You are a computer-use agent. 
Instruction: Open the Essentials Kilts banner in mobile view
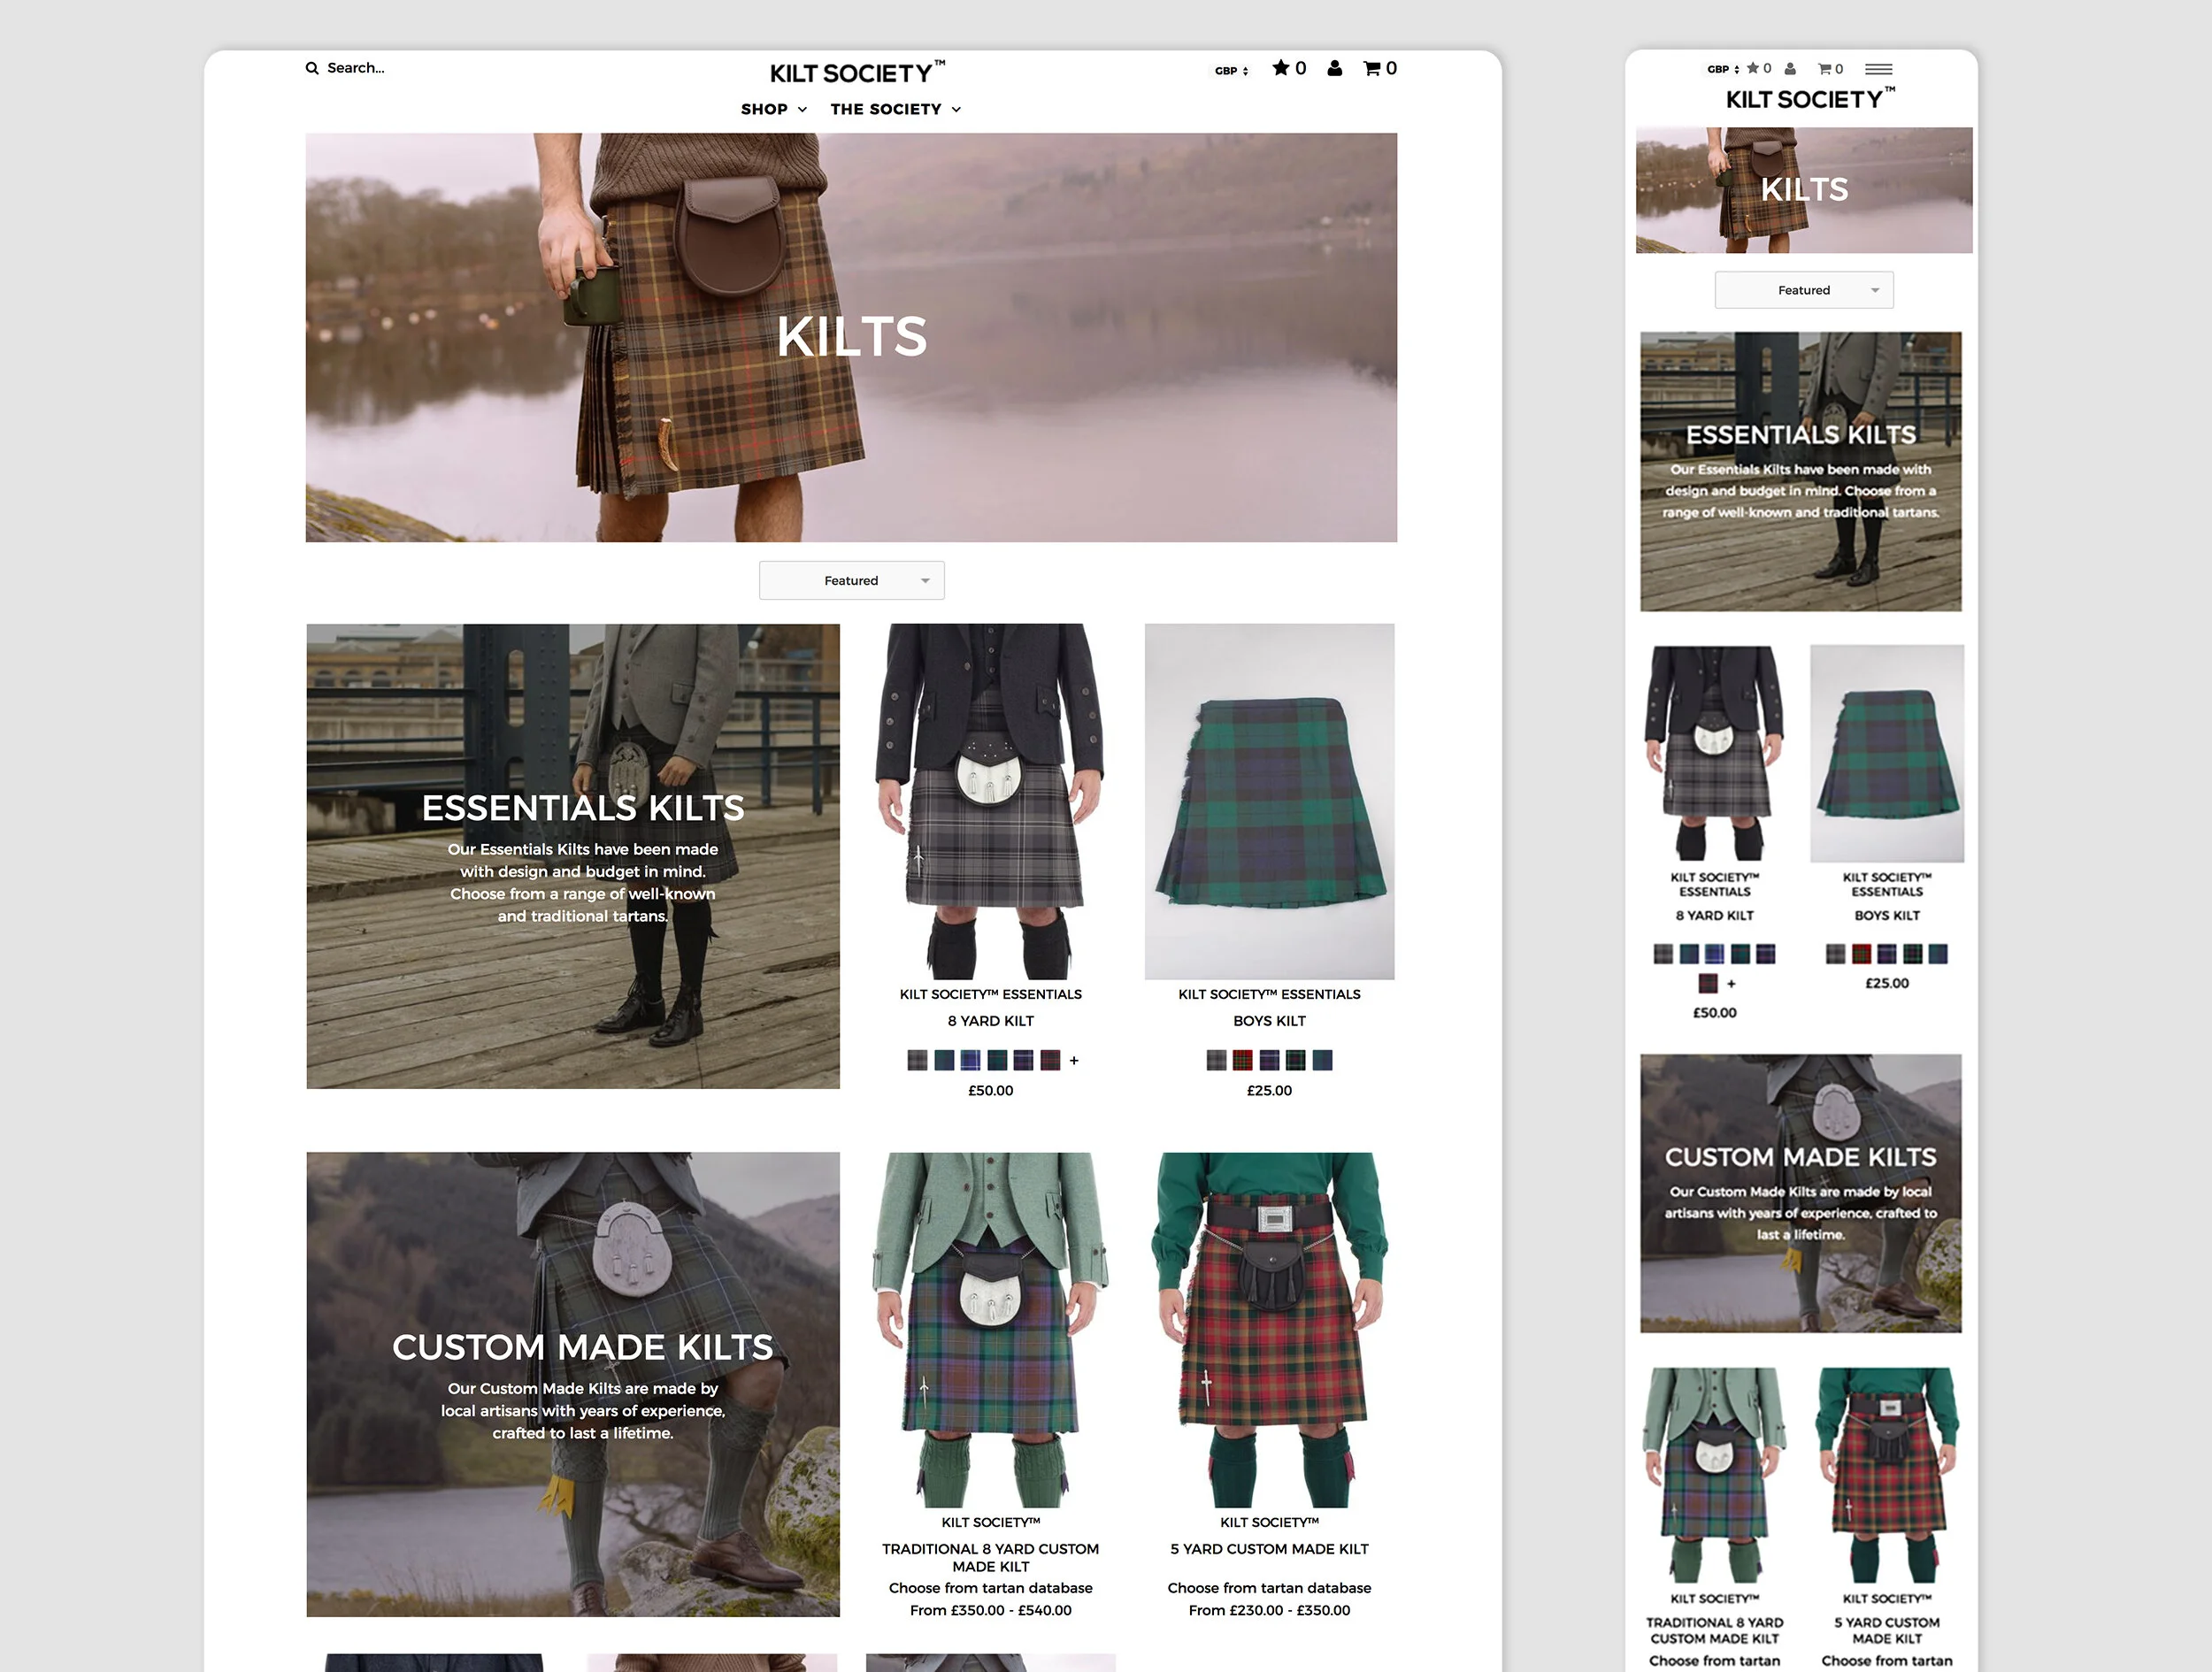(x=1800, y=471)
